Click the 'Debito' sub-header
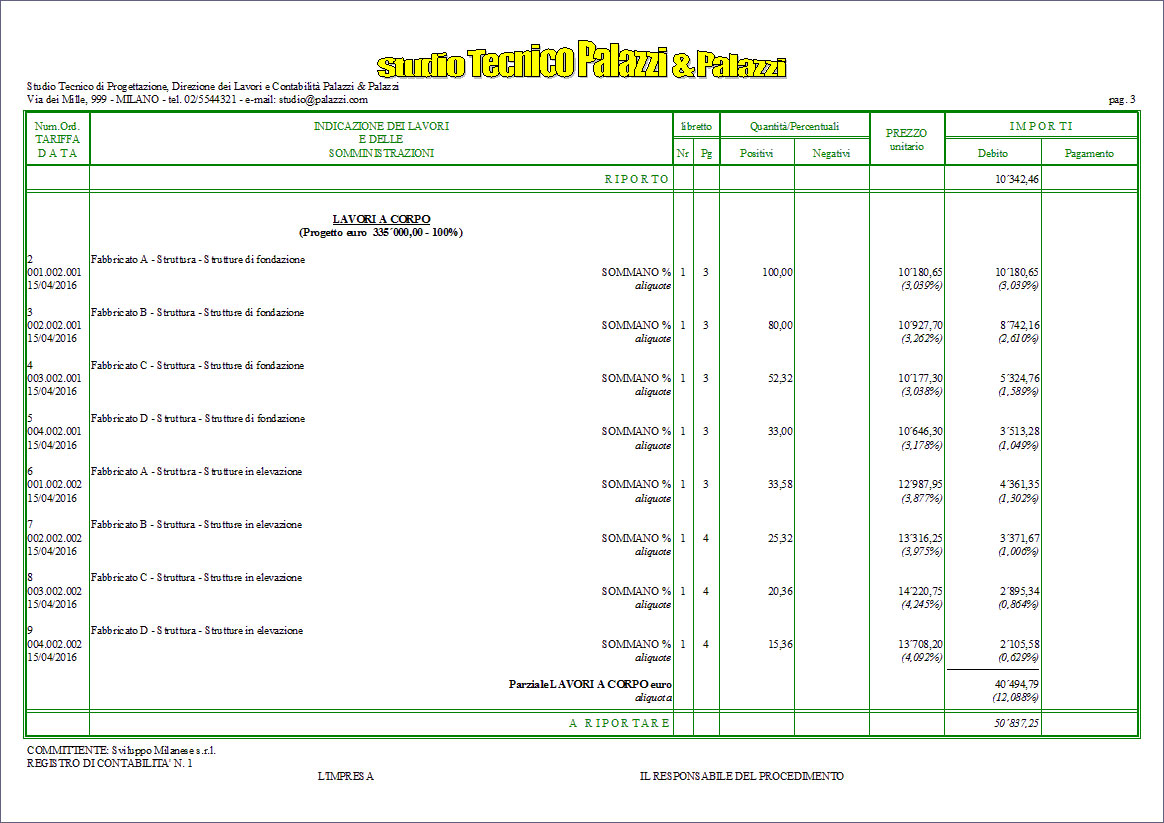Viewport: 1164px width, 823px height. pyautogui.click(x=993, y=153)
